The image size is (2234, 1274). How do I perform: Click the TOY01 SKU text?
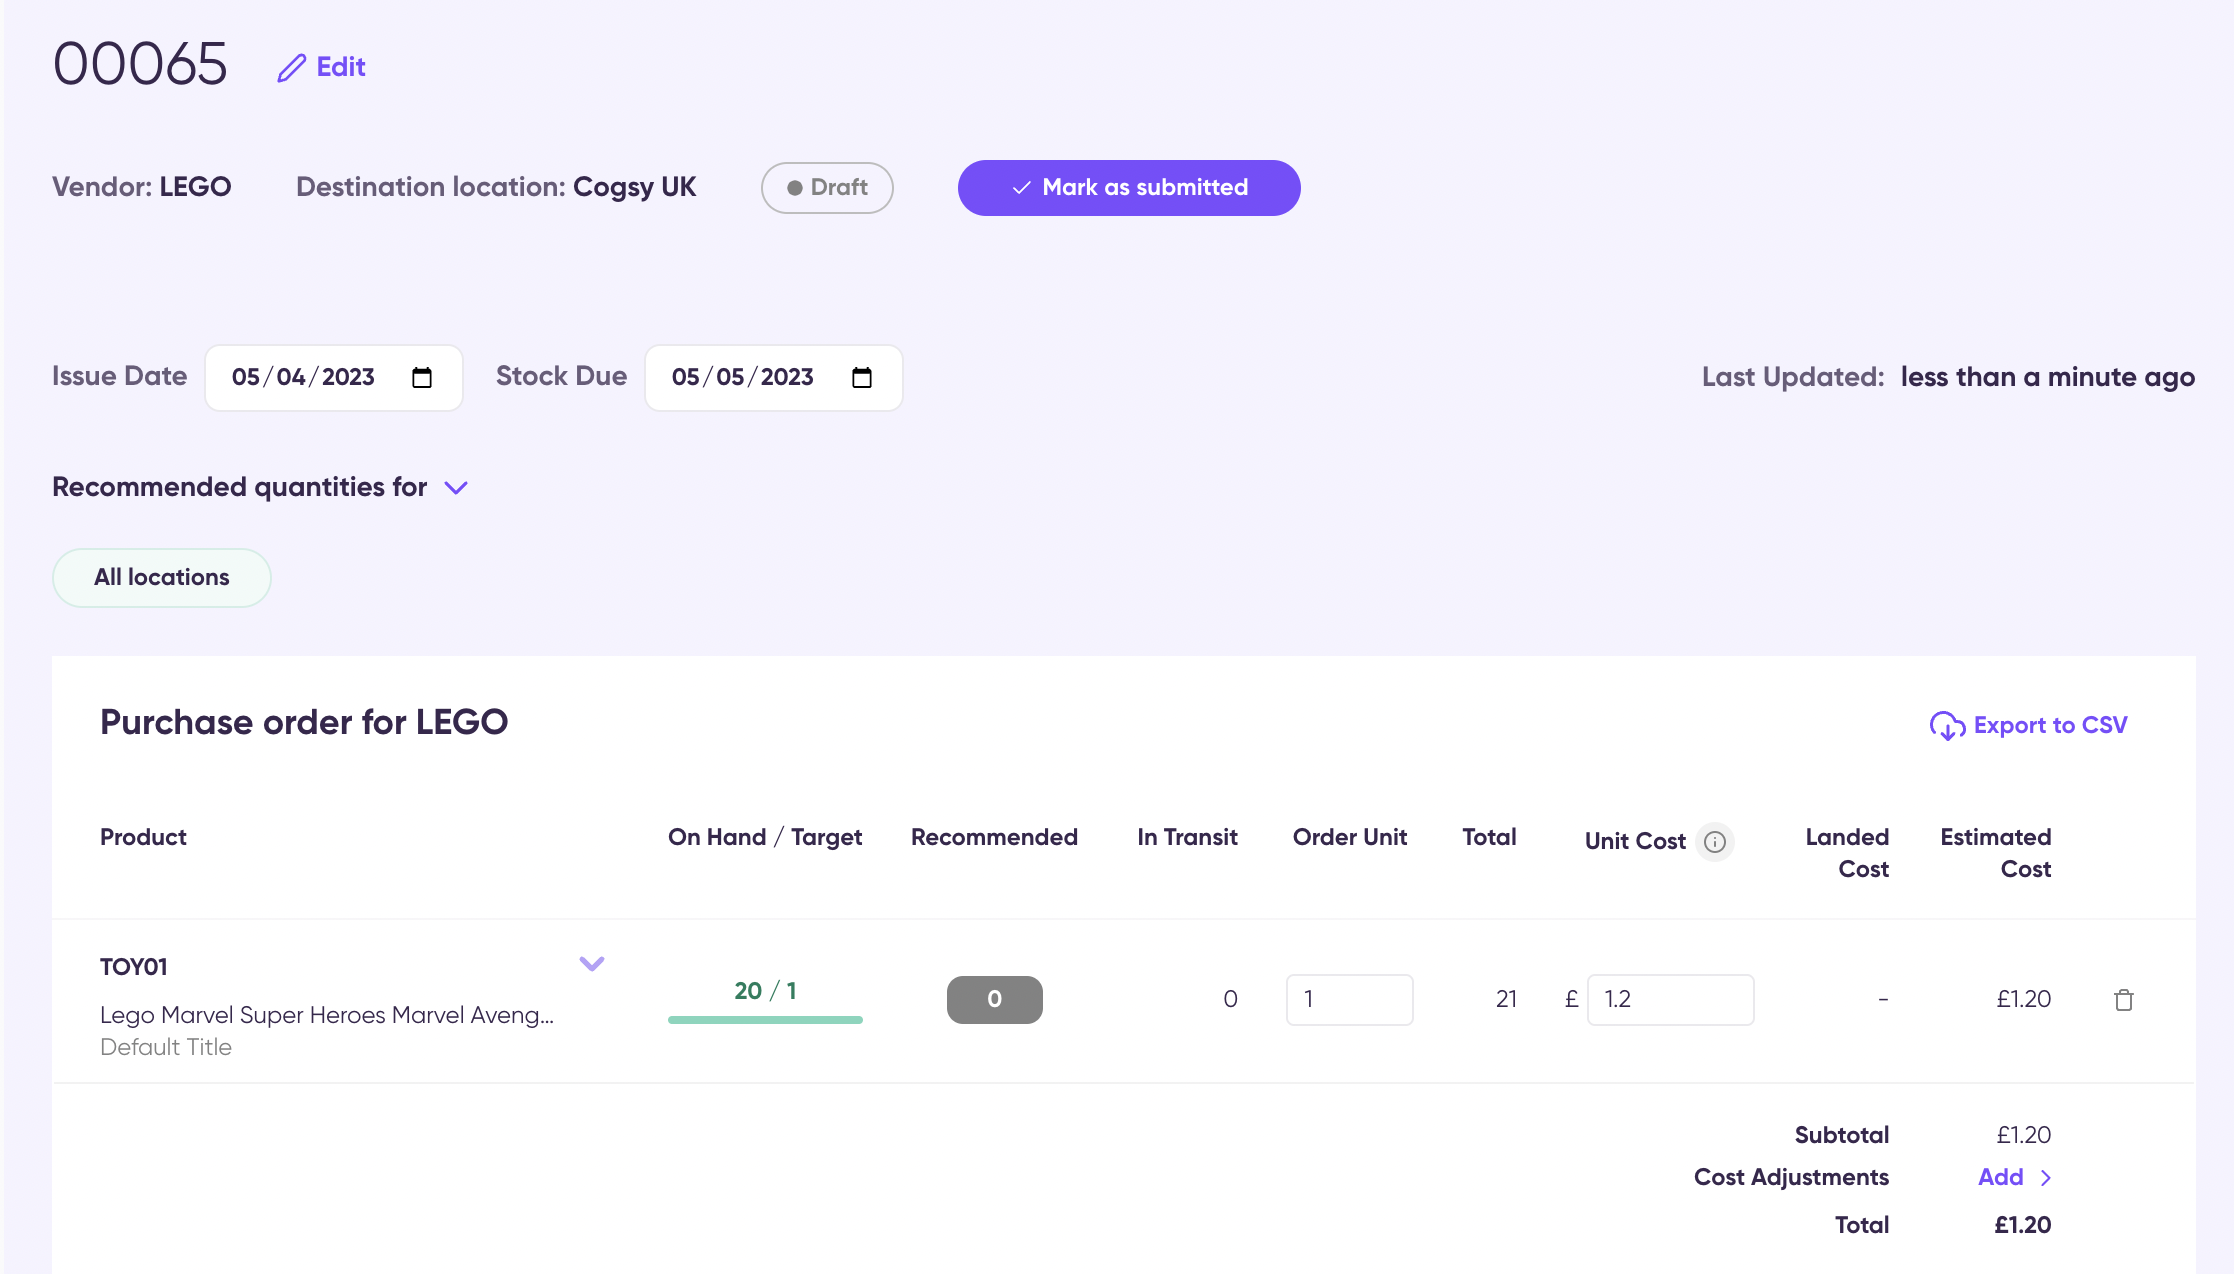click(x=134, y=968)
